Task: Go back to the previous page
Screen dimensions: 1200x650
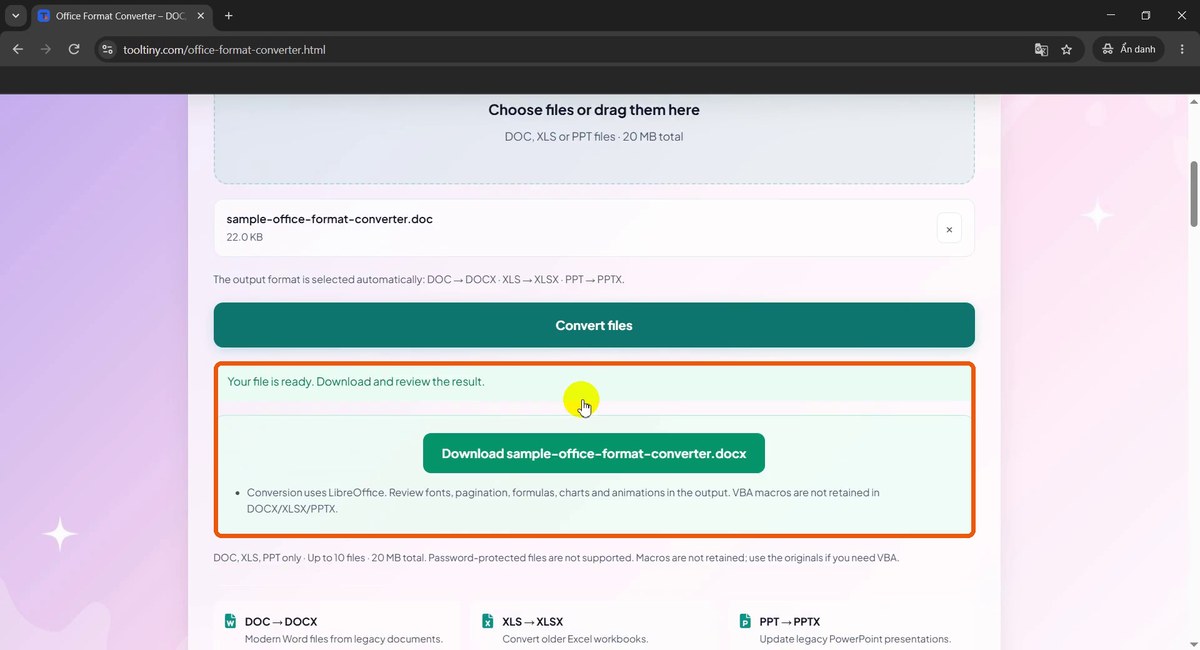Action: click(18, 49)
